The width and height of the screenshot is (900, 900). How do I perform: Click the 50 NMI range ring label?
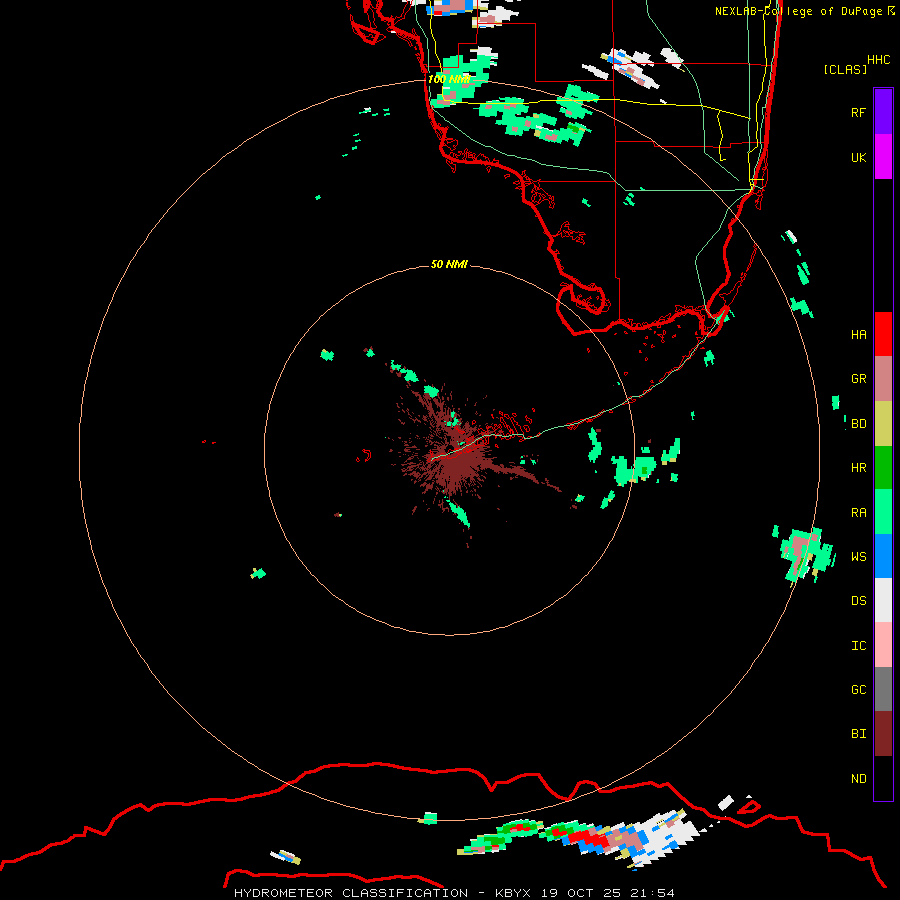pos(449,264)
